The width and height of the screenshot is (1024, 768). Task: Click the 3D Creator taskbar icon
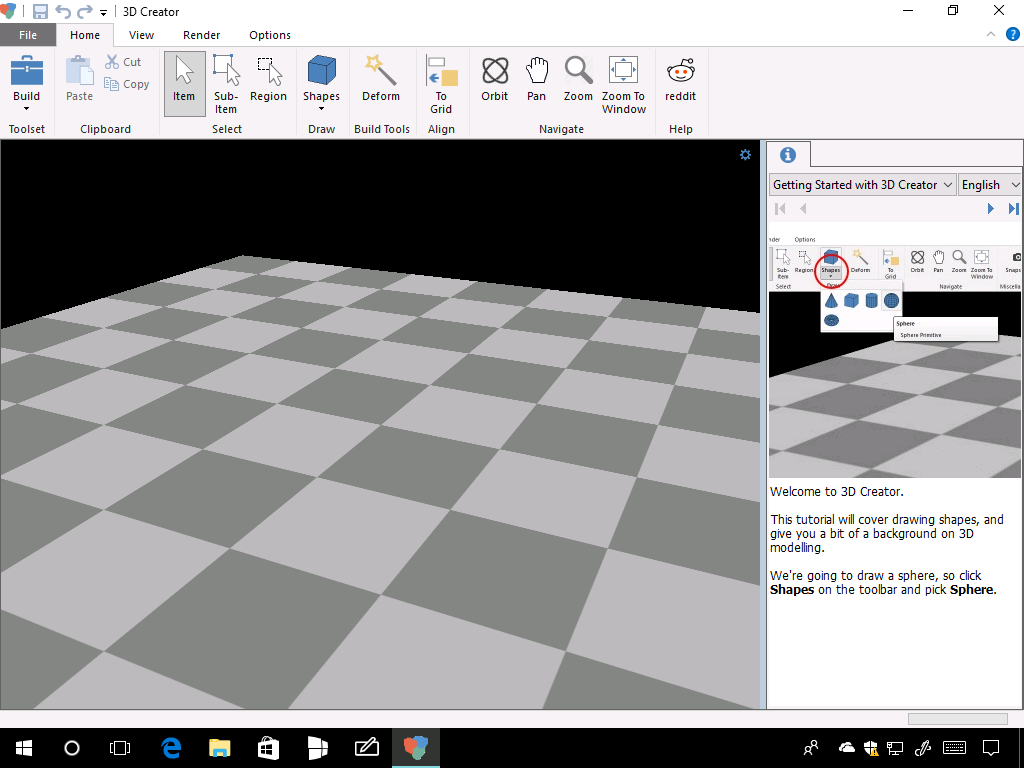(x=415, y=748)
